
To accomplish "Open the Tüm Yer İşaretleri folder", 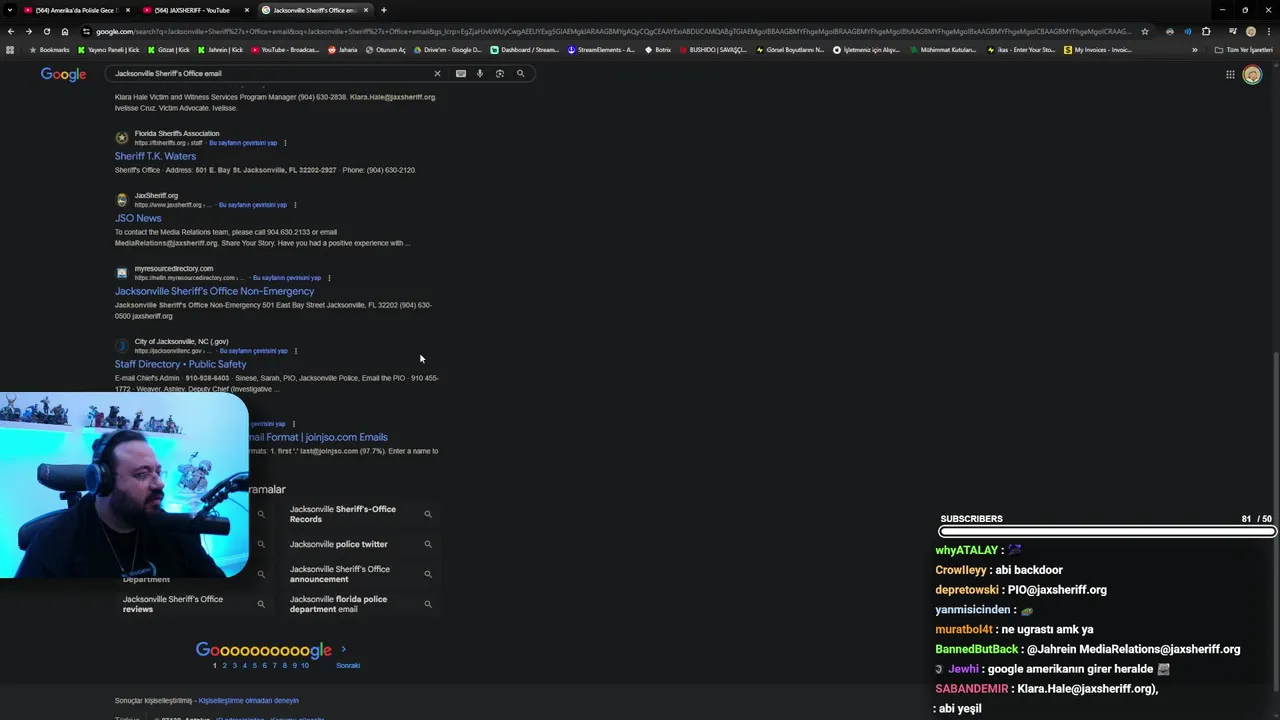I will (1243, 49).
